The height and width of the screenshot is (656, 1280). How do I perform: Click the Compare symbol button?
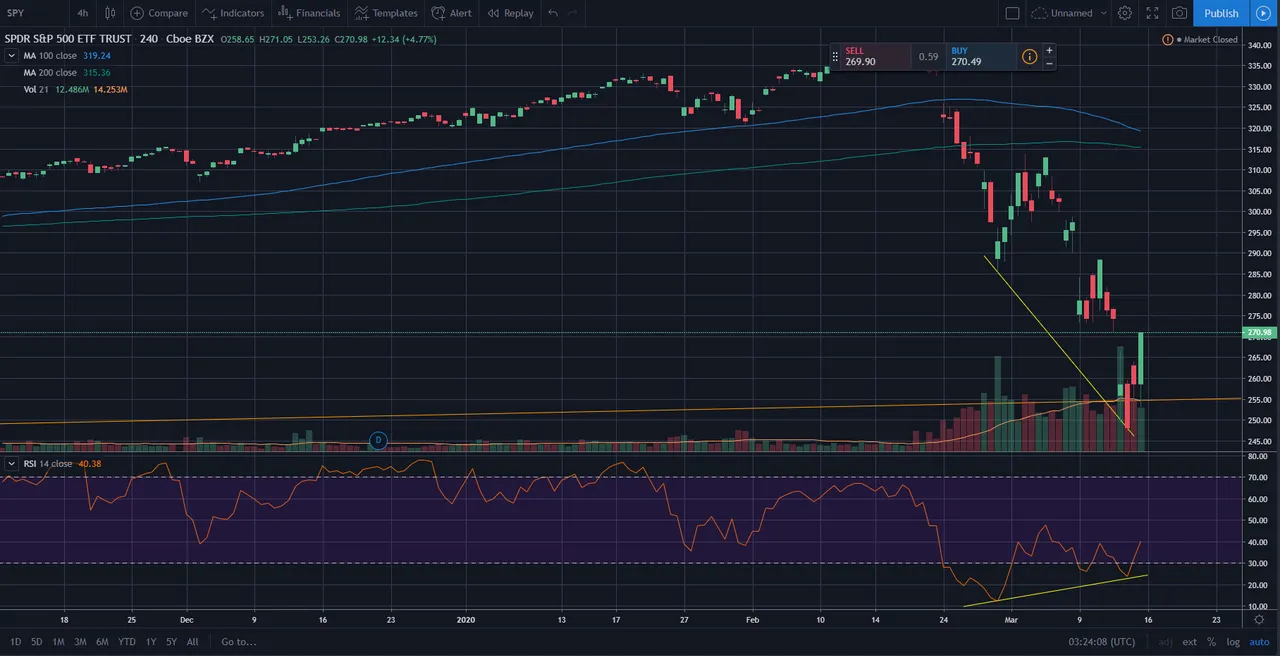point(159,13)
